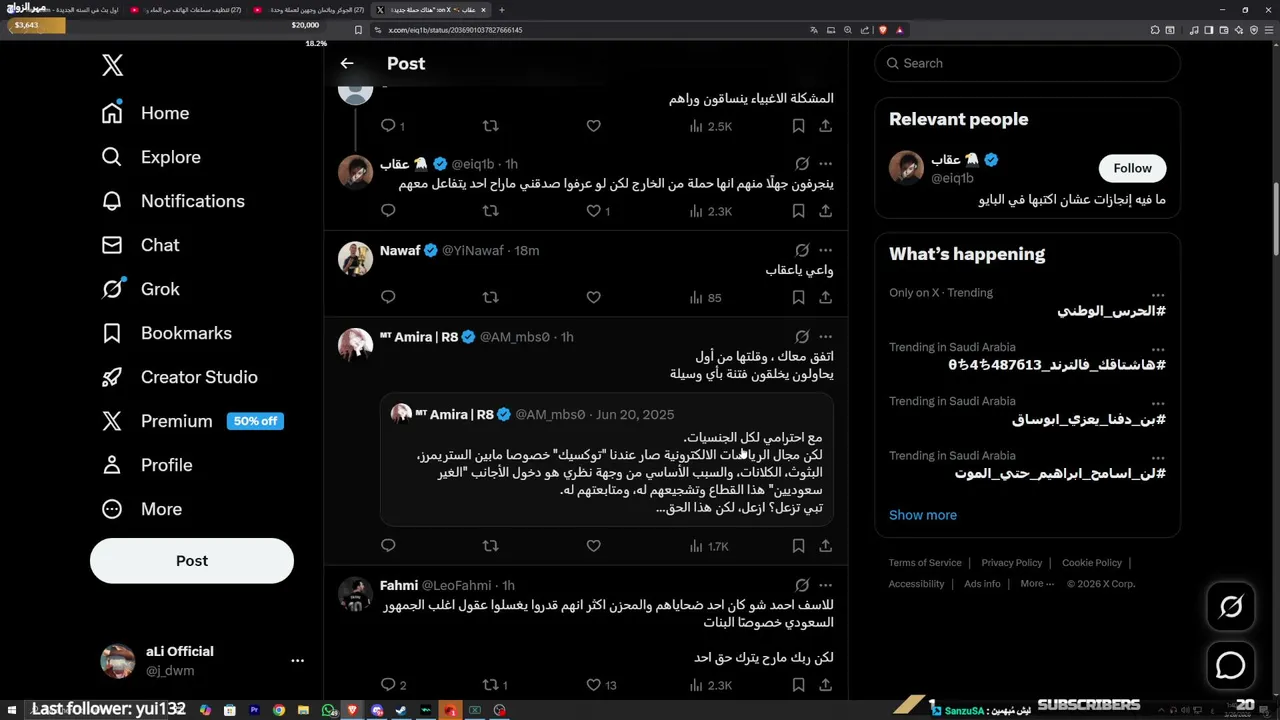Like Amira R8's post
Screen dimensions: 1280x720
coord(593,546)
